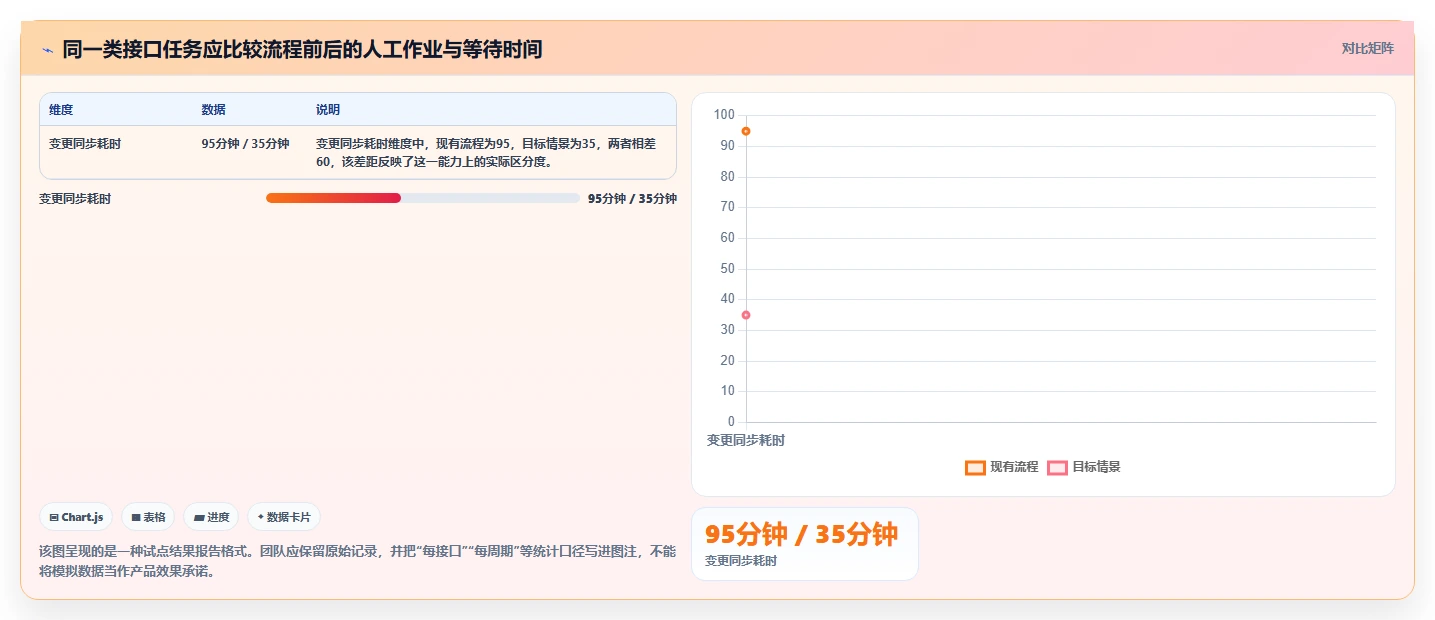Click the 对比矩阵 label in header
Screen dimensions: 1435x620
(x=1367, y=49)
